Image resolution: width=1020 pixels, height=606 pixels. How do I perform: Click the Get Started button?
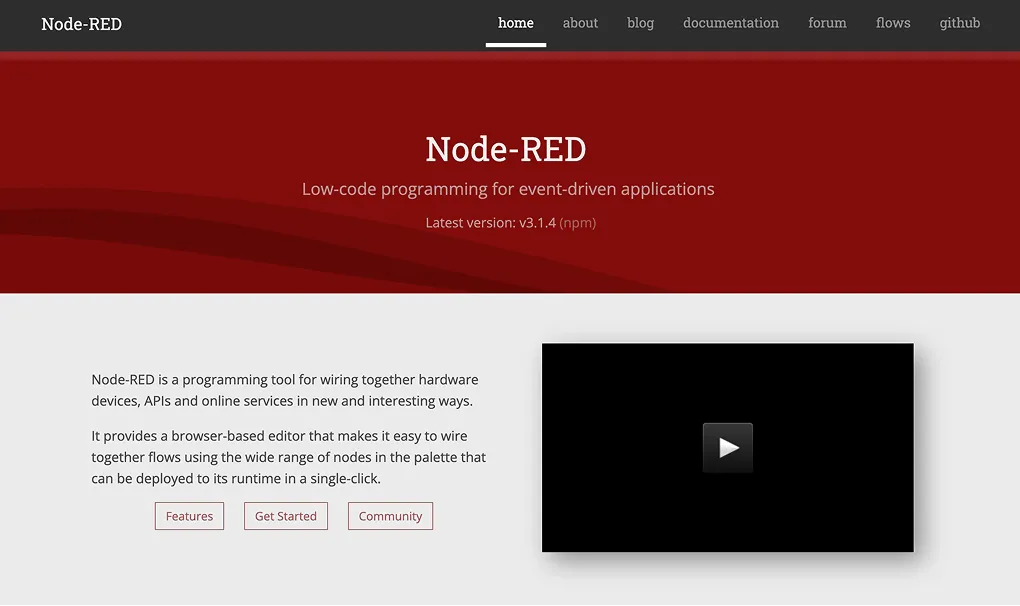[x=286, y=516]
